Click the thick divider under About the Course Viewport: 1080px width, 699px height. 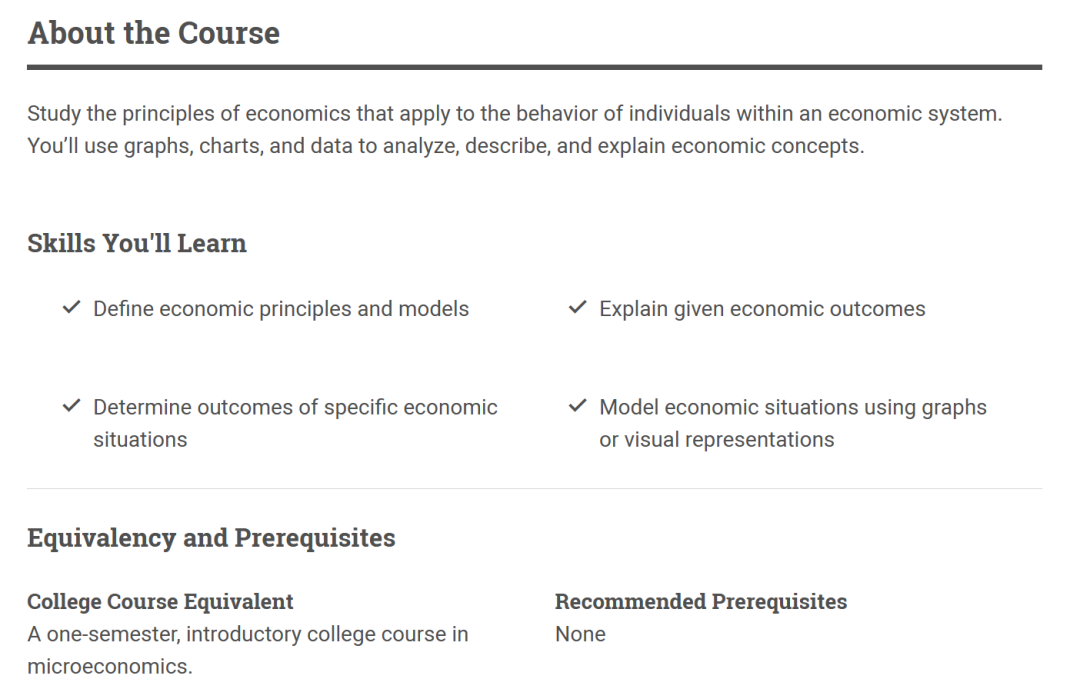pyautogui.click(x=534, y=67)
